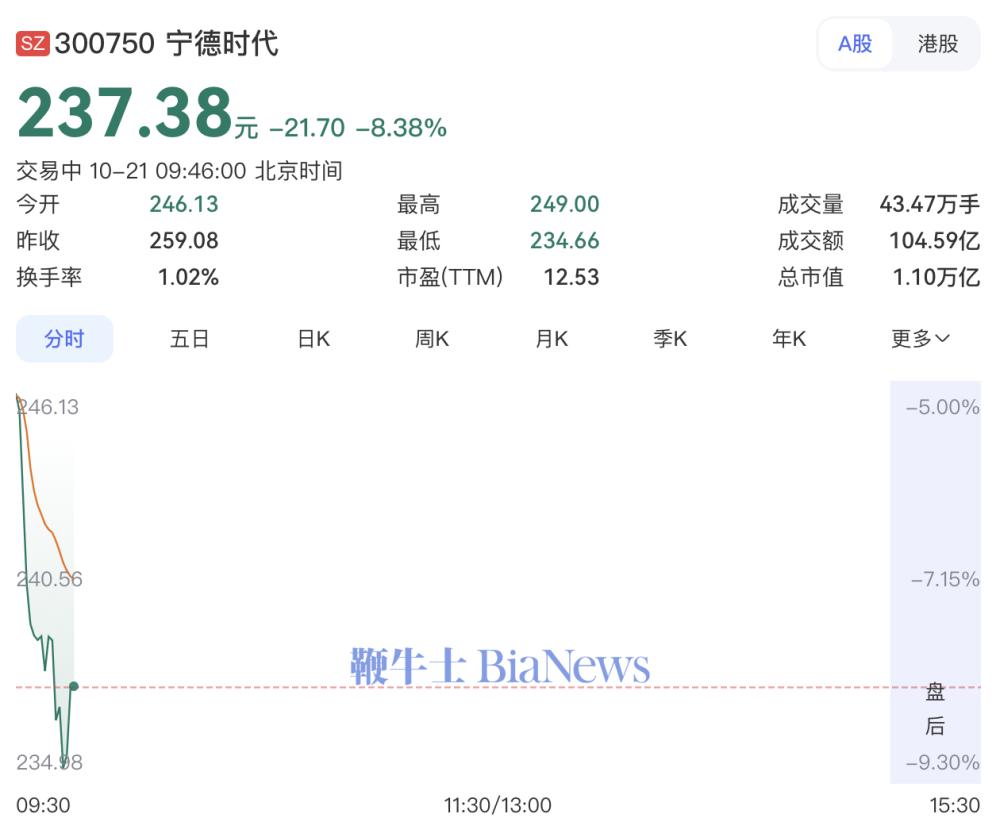
Task: Click the 换手率 value 1.02%
Action: pos(188,277)
